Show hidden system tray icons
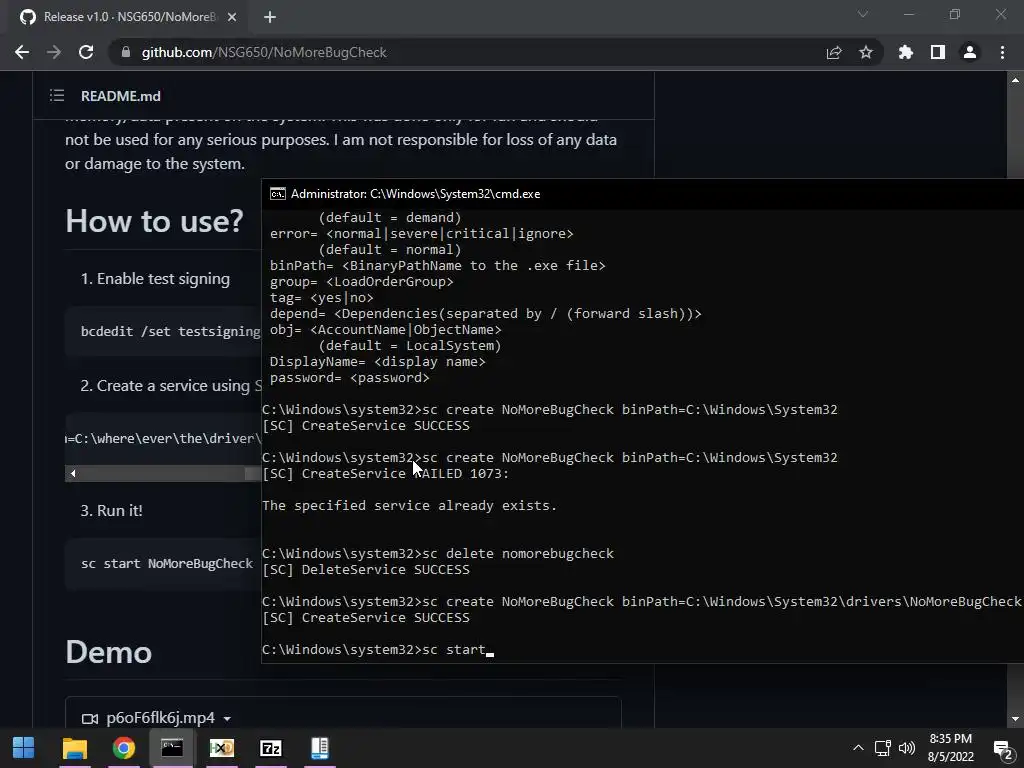 click(858, 748)
